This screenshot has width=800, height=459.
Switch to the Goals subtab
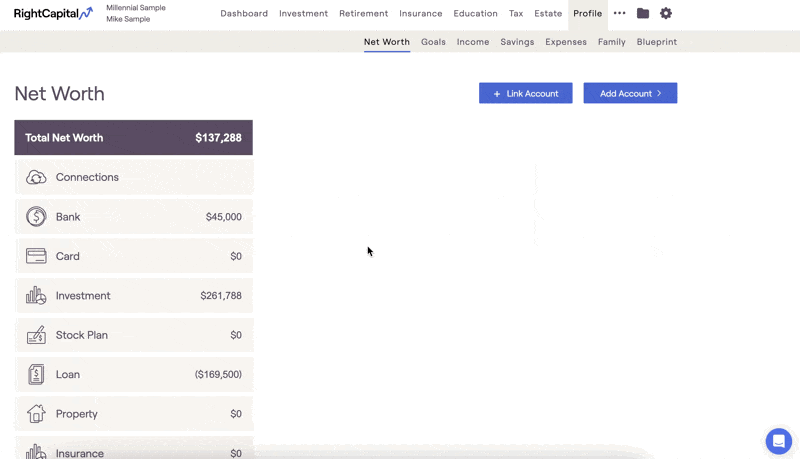(433, 42)
